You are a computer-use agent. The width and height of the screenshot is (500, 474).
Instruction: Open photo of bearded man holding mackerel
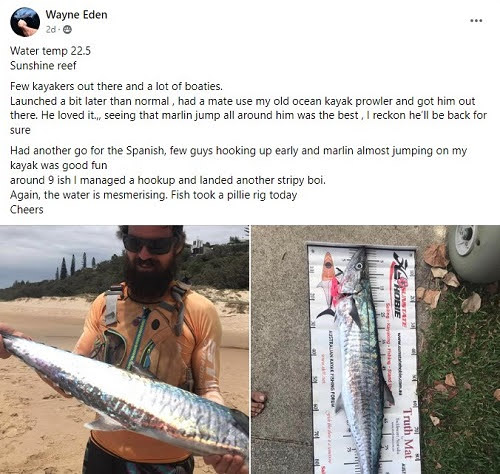(124, 350)
